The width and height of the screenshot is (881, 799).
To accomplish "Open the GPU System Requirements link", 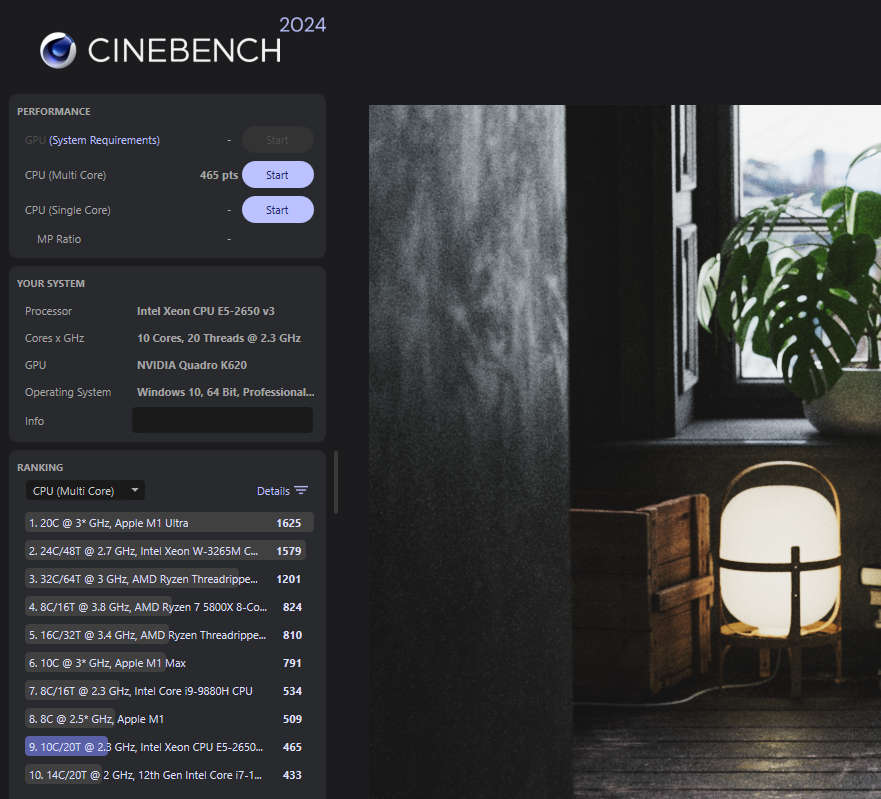I will (104, 140).
